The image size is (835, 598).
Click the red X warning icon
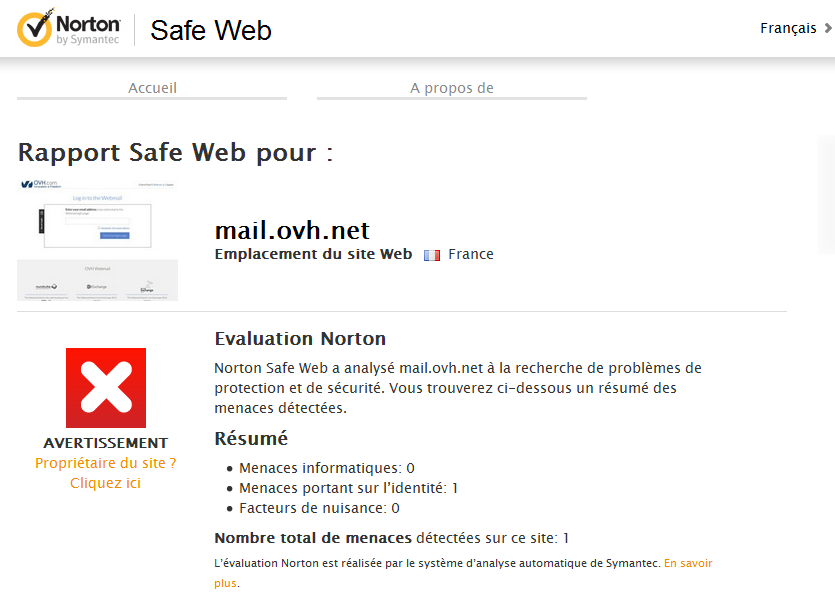click(x=106, y=388)
